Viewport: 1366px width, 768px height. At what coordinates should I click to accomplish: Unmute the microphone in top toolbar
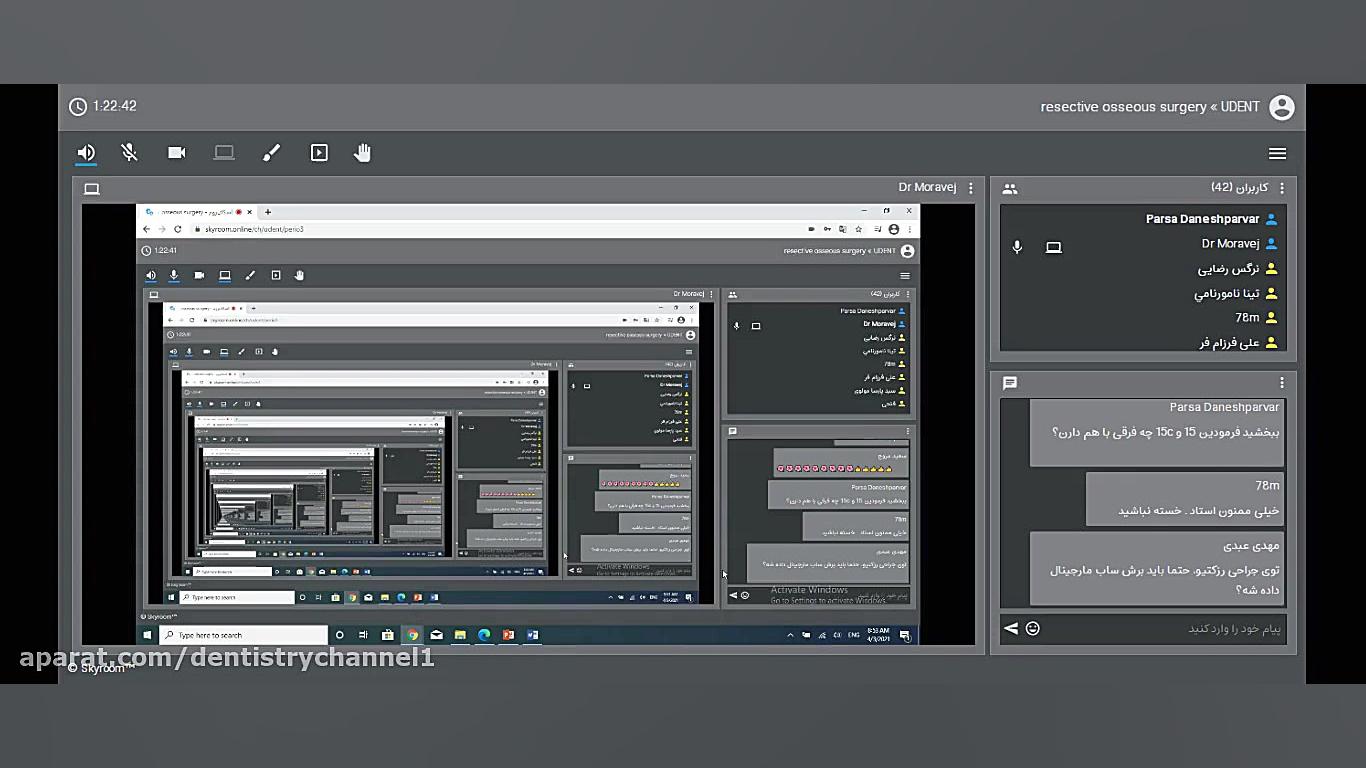[129, 153]
